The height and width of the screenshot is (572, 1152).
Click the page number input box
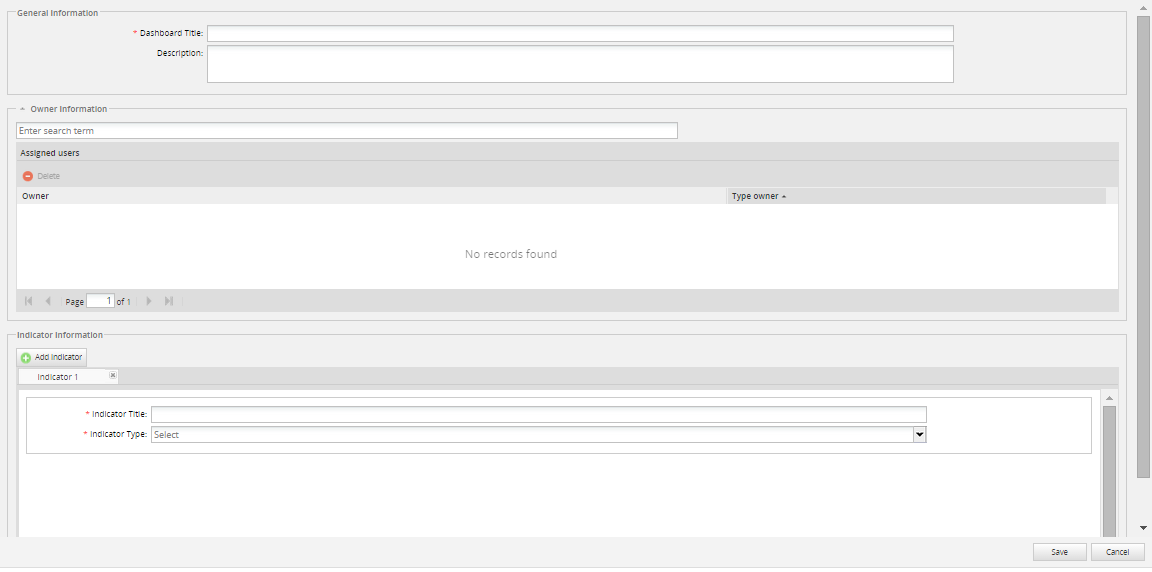coord(100,301)
